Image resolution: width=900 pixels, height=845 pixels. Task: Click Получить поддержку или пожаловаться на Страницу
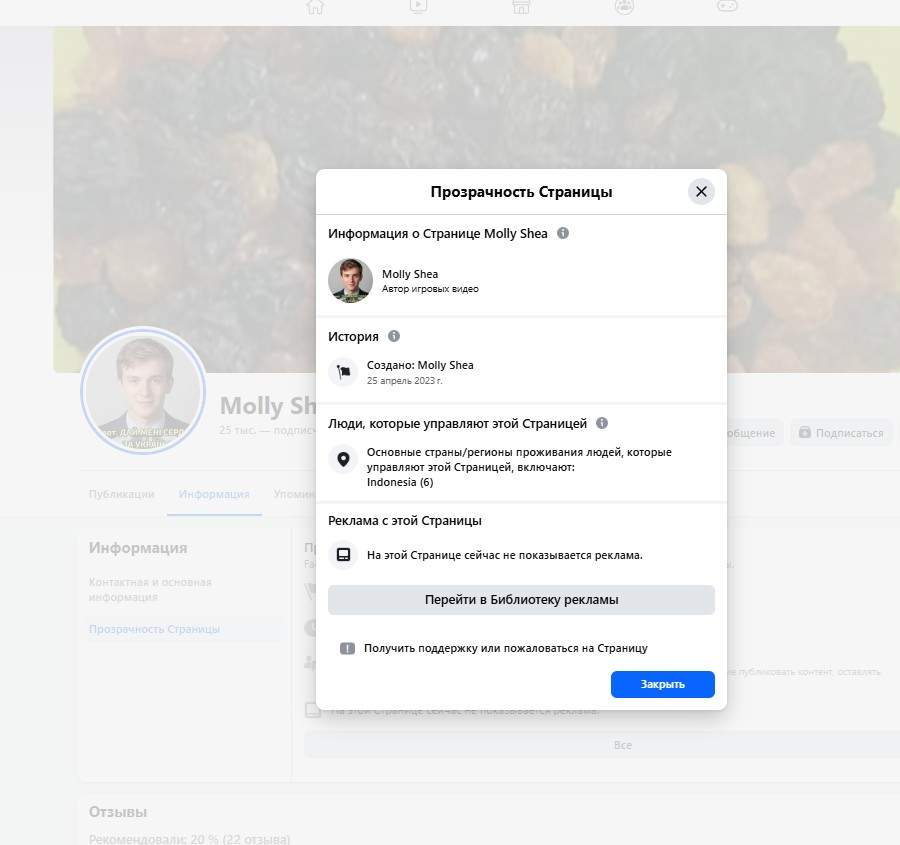505,648
